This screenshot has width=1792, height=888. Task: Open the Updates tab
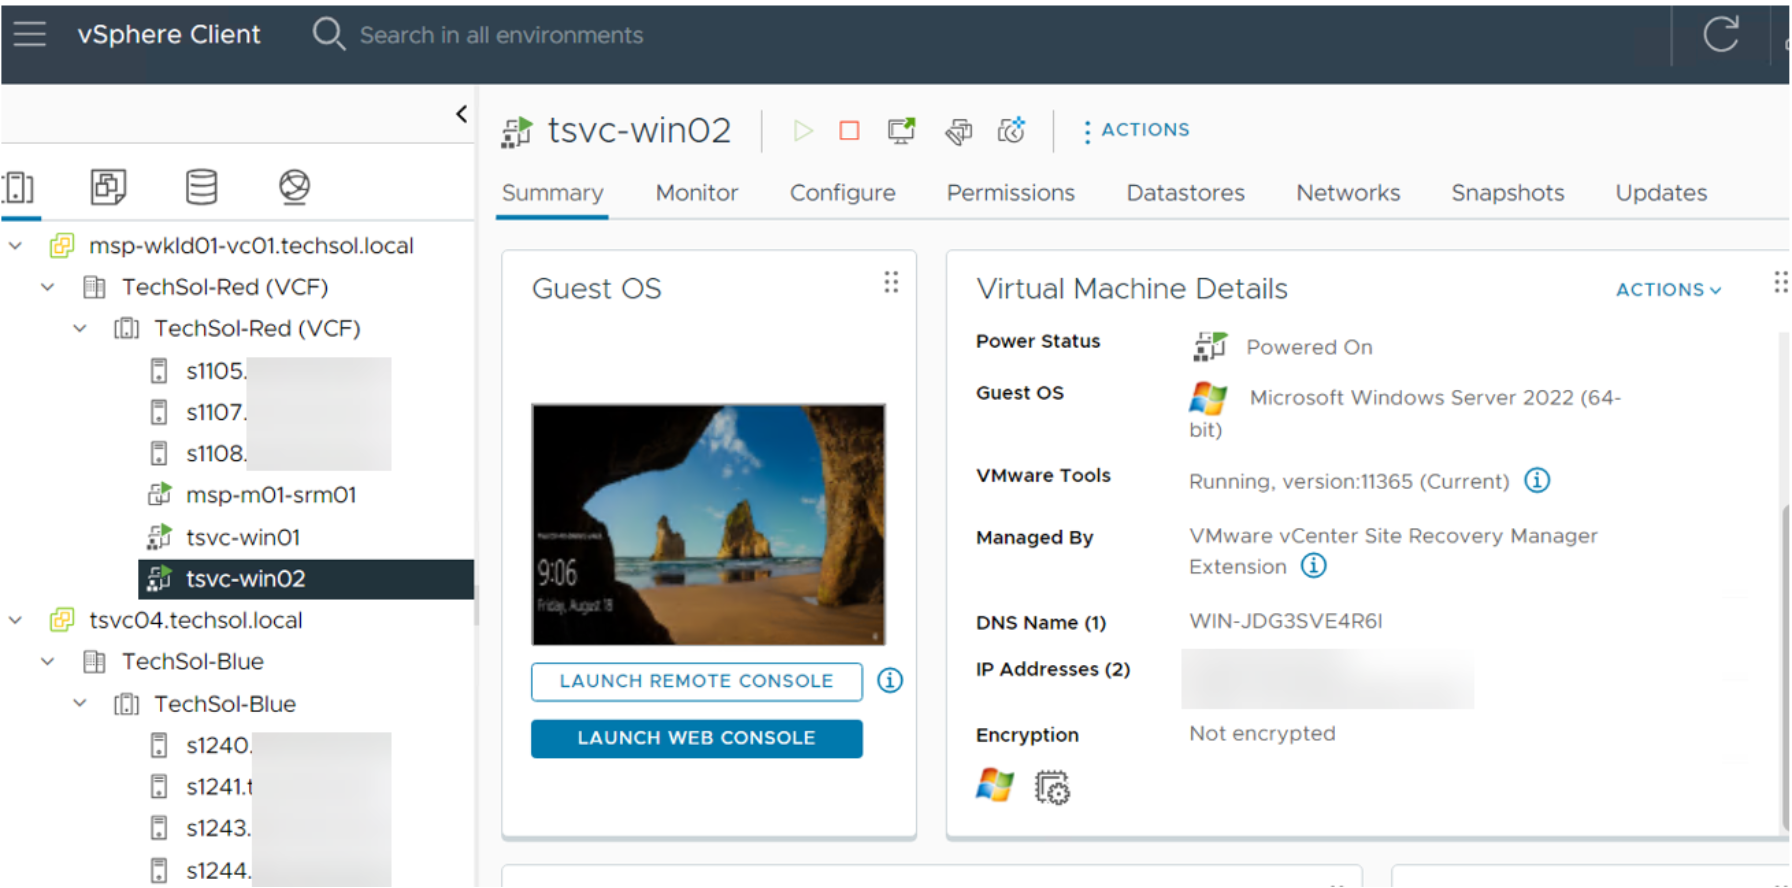(1661, 193)
